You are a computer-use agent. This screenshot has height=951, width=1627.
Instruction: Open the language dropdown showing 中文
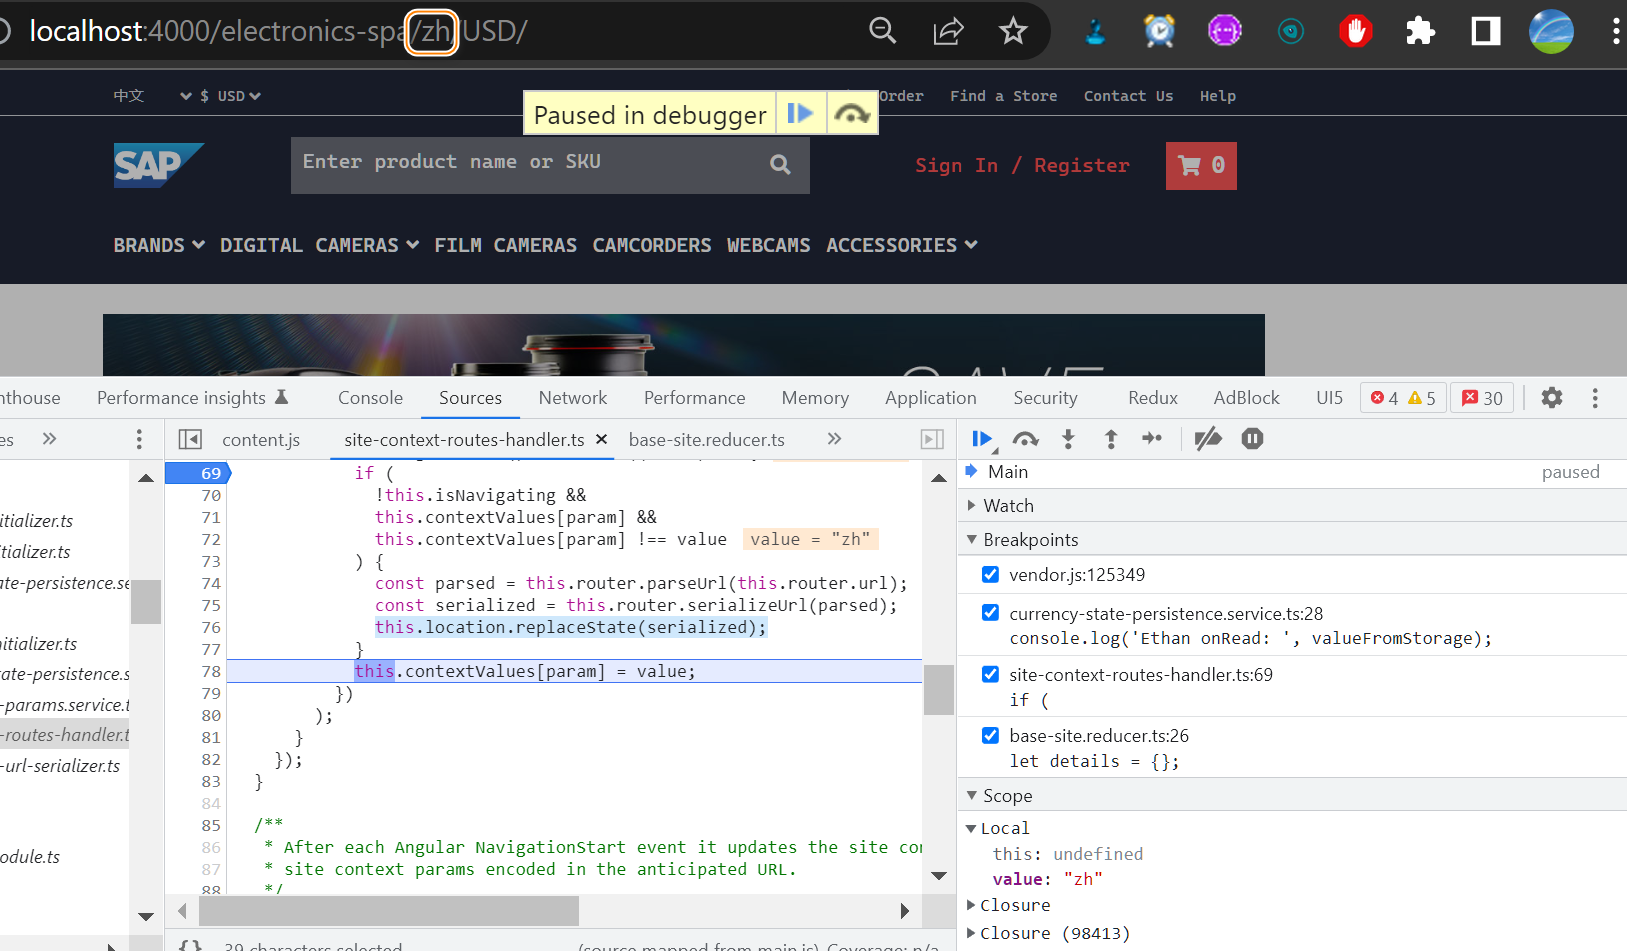(152, 96)
